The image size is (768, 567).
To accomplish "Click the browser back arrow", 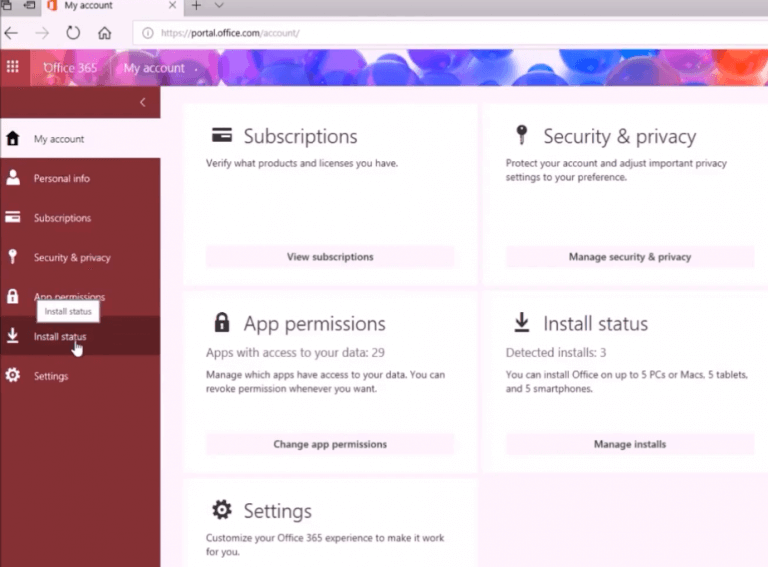I will coord(11,33).
